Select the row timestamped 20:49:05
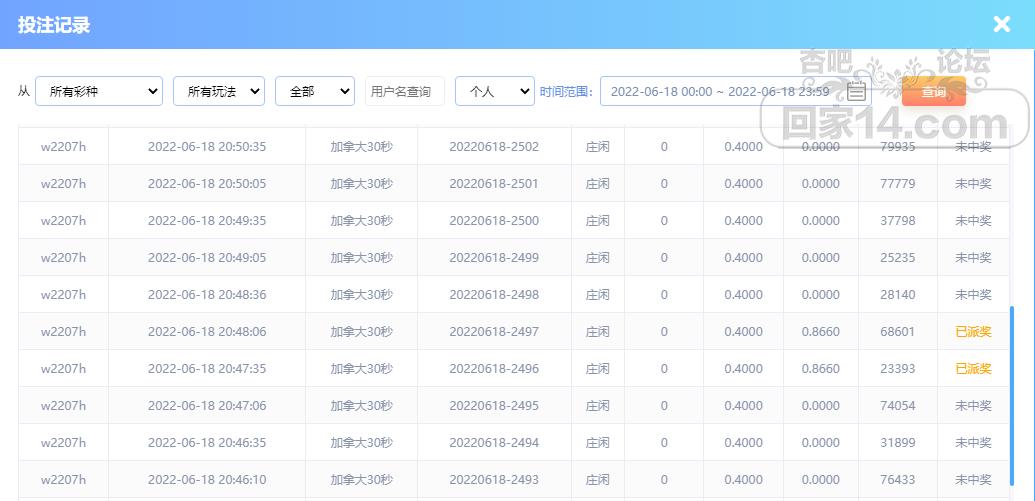 pyautogui.click(x=207, y=258)
